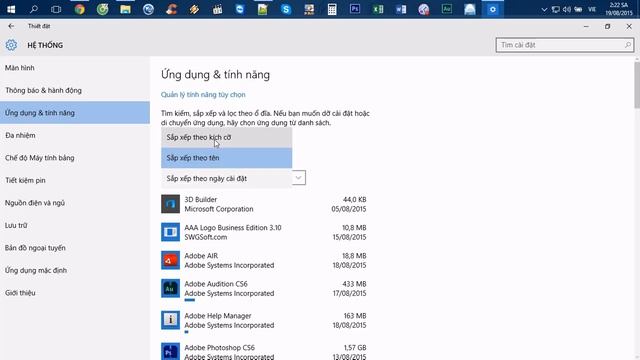Open the Calculator taskbar icon
Image resolution: width=640 pixels, height=360 pixels.
pos(332,9)
